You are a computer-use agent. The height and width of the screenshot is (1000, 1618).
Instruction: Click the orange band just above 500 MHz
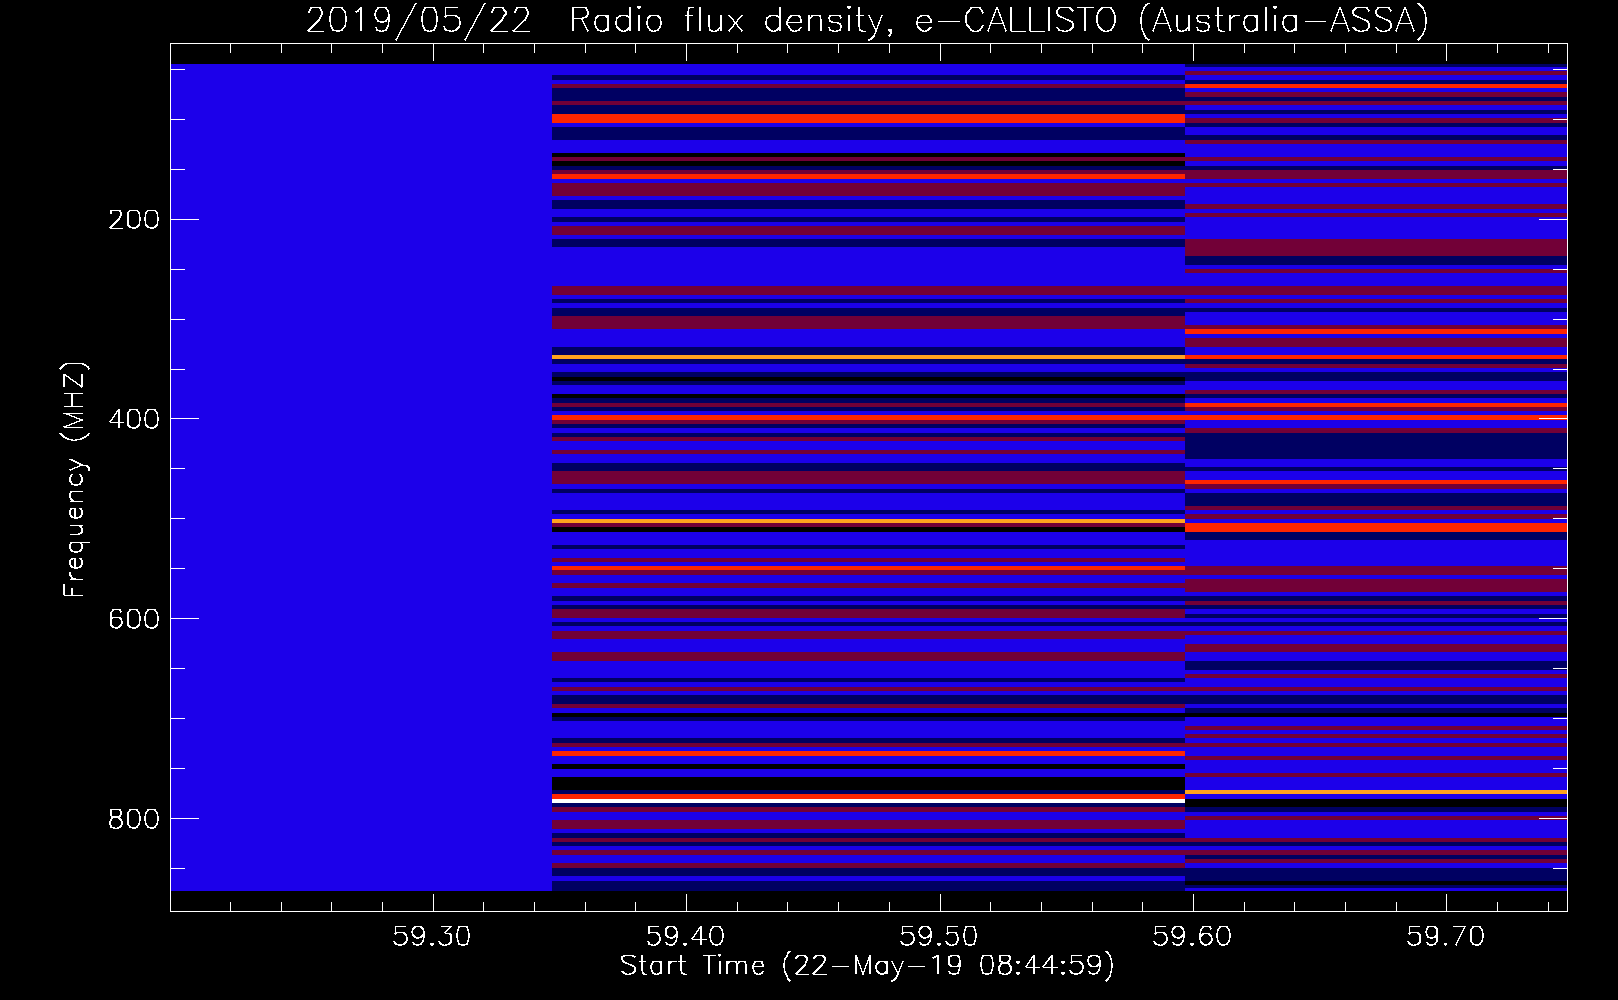868,521
